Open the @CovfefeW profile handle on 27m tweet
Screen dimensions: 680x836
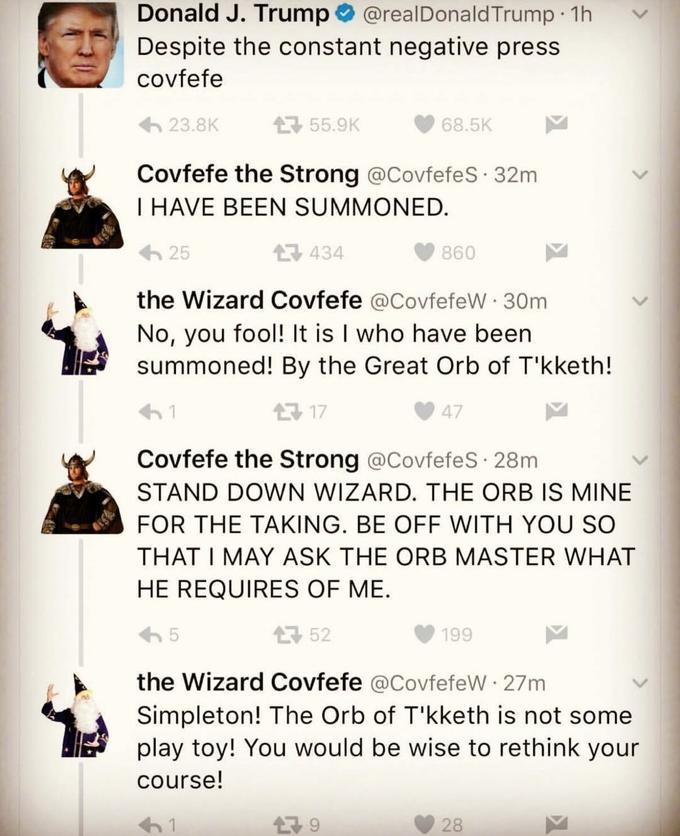tap(428, 683)
